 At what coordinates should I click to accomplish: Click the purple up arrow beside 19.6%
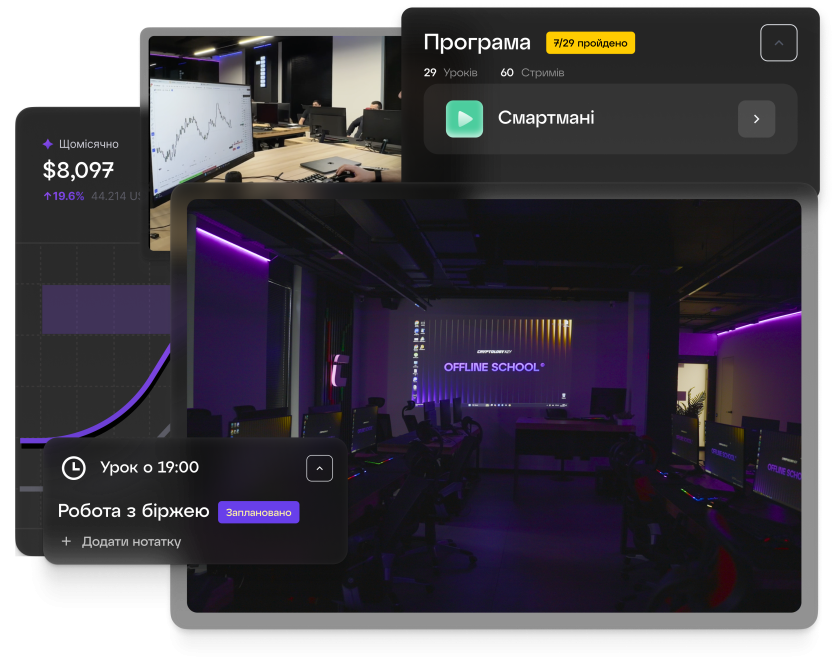(x=47, y=196)
